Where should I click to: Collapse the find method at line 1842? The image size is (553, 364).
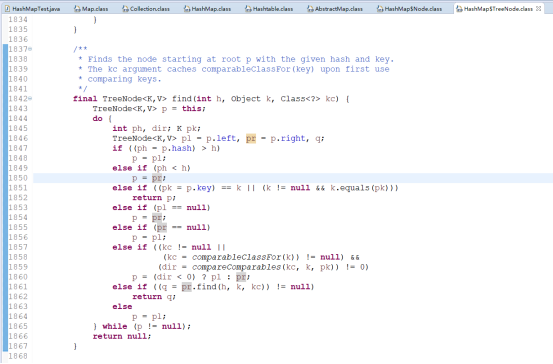30,98
